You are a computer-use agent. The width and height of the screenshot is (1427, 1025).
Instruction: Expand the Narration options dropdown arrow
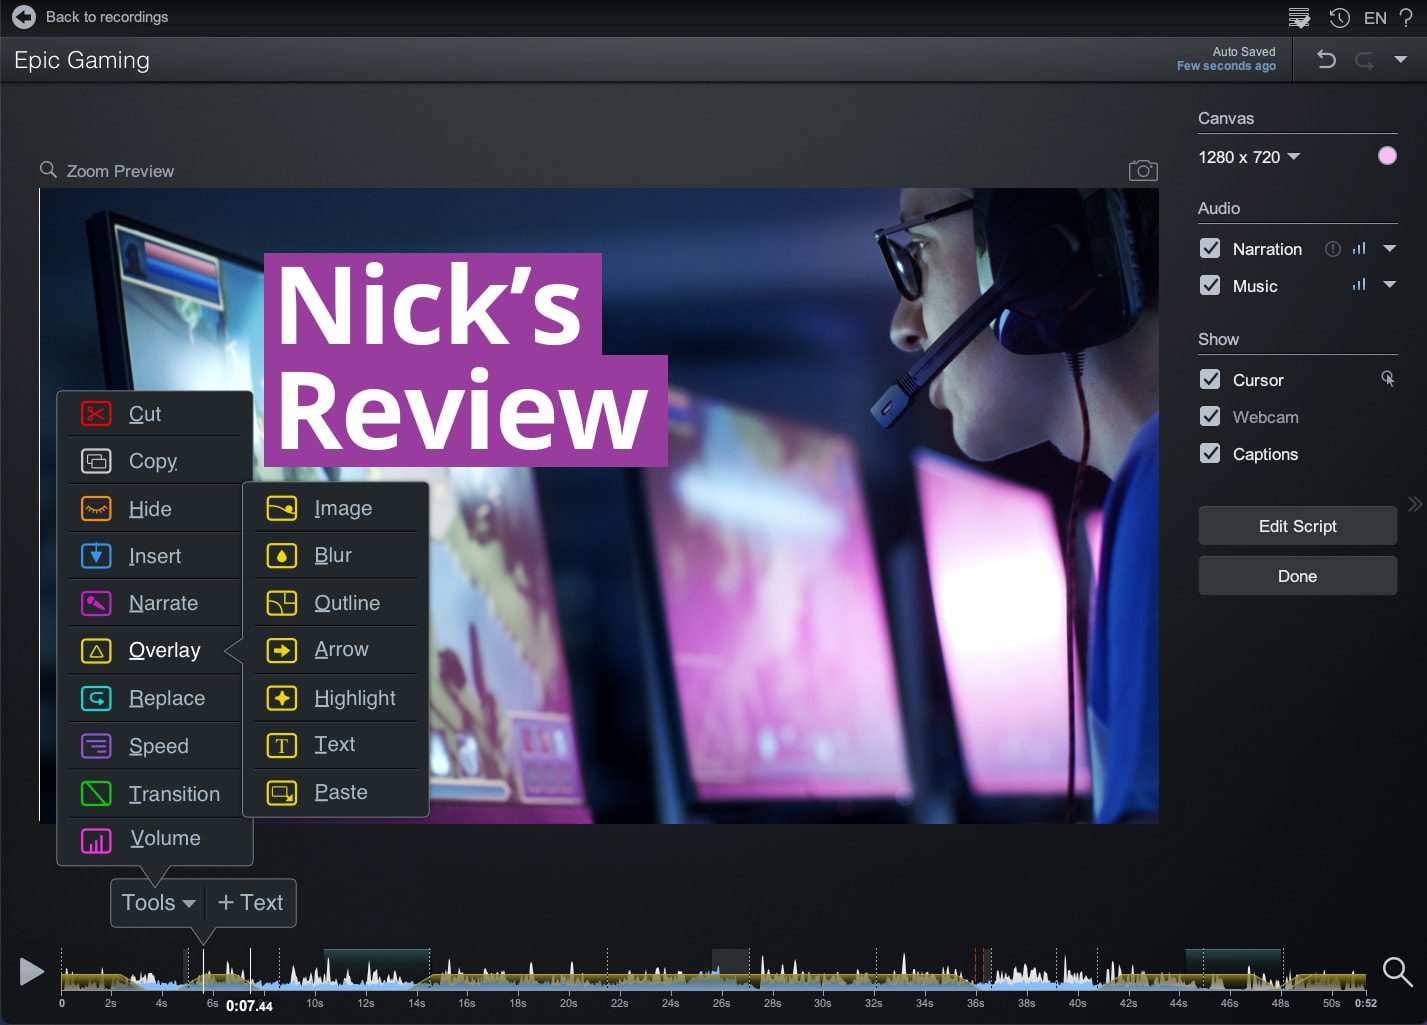click(1389, 248)
